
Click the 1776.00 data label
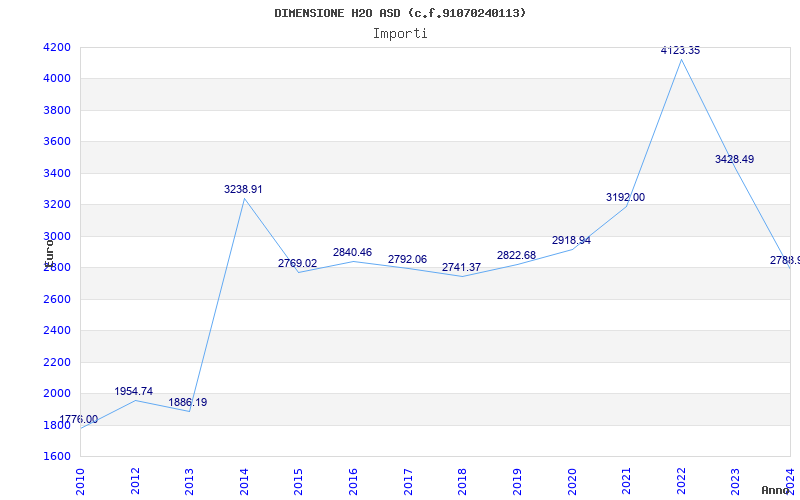(79, 419)
